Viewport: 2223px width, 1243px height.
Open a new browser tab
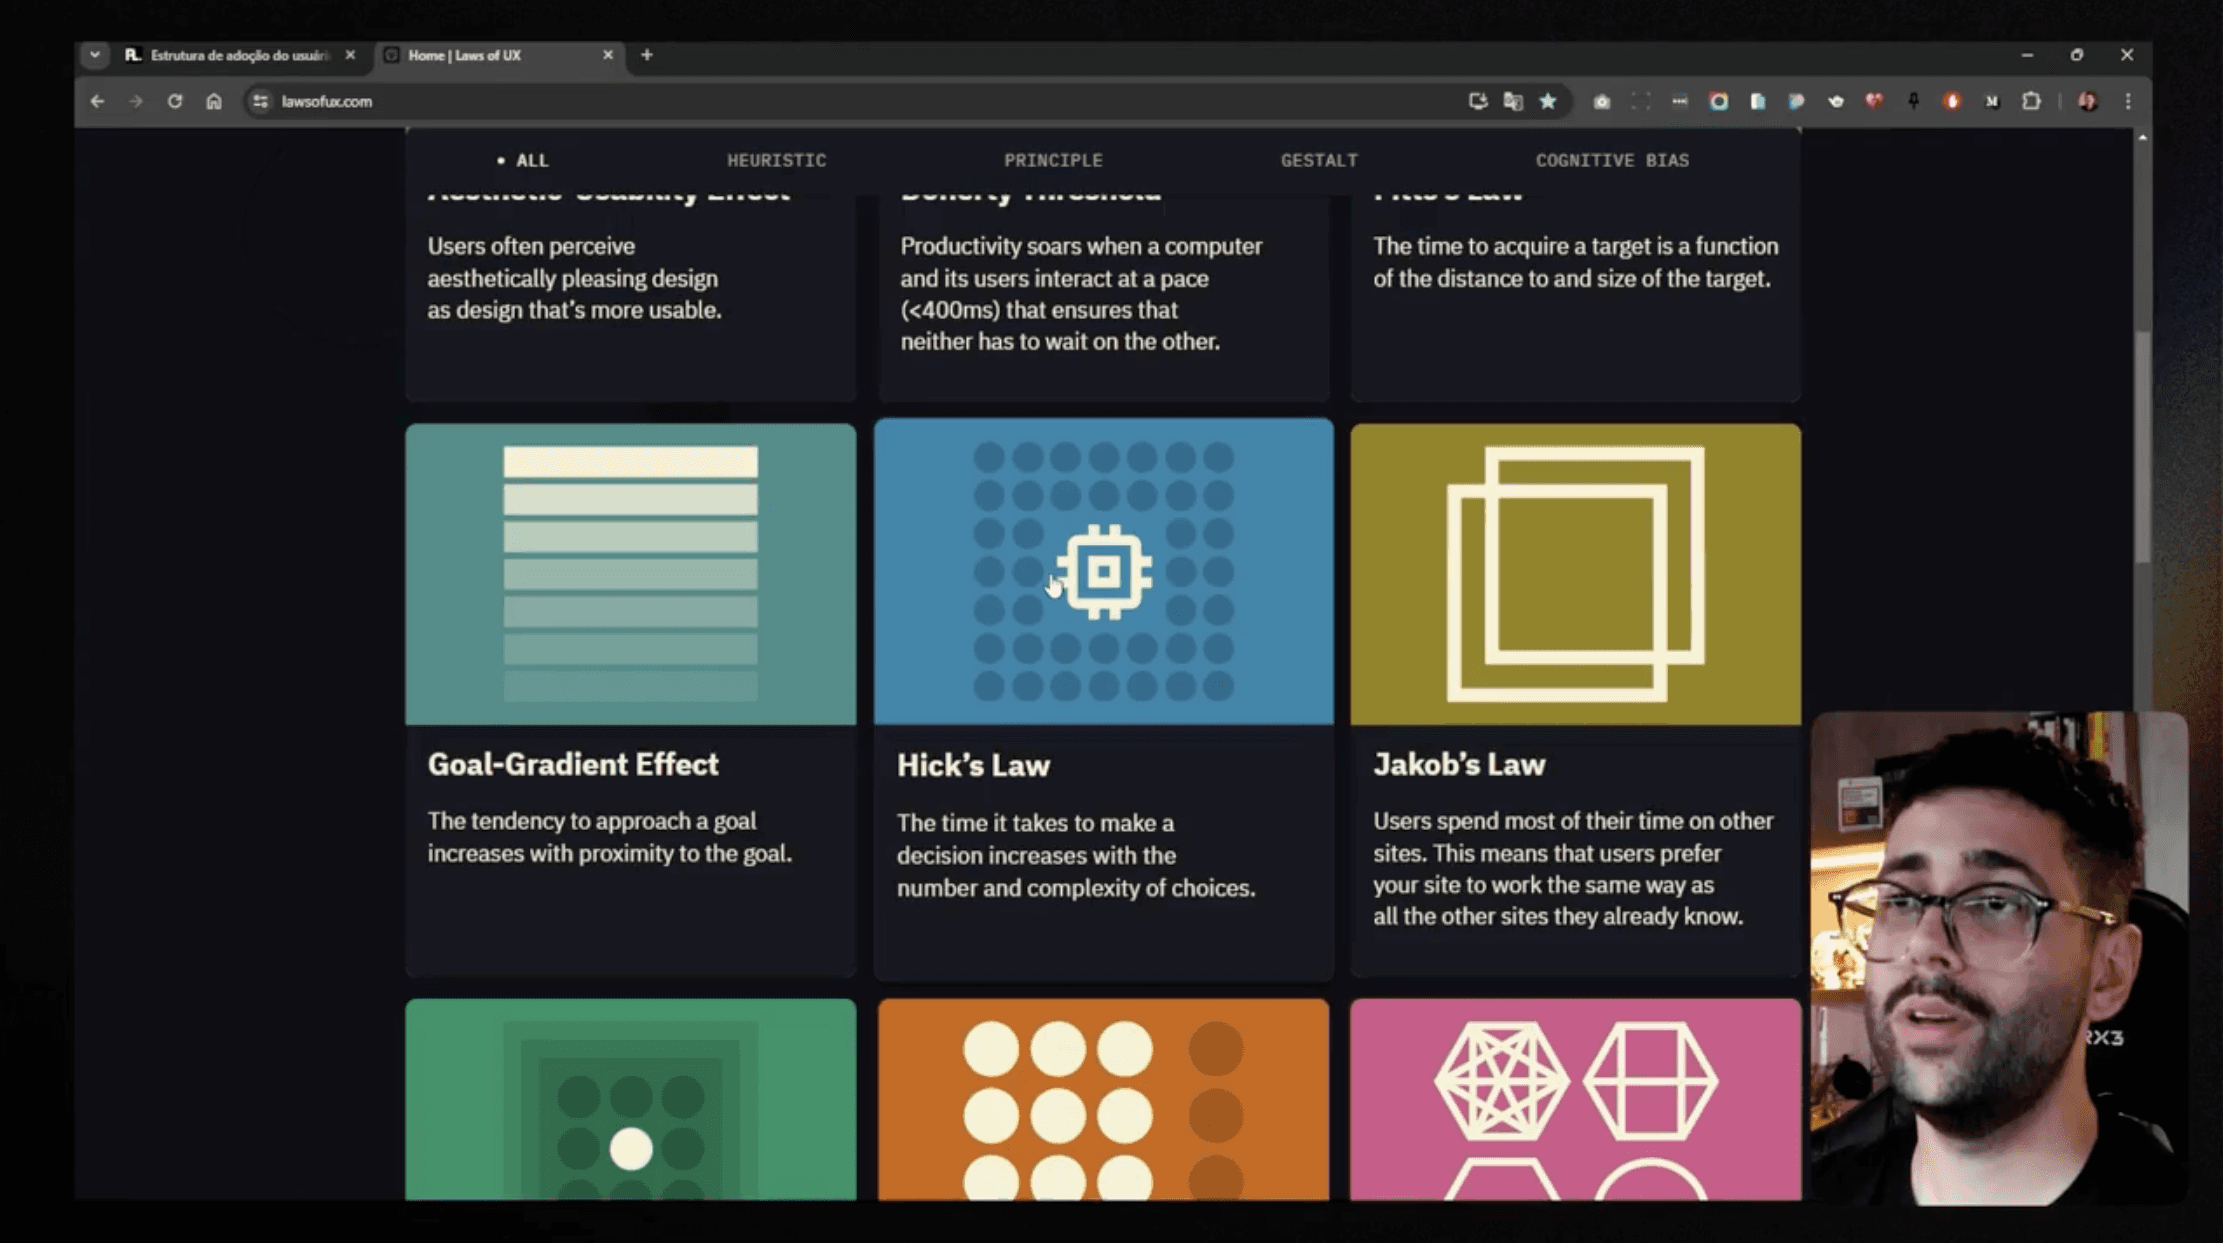coord(647,55)
